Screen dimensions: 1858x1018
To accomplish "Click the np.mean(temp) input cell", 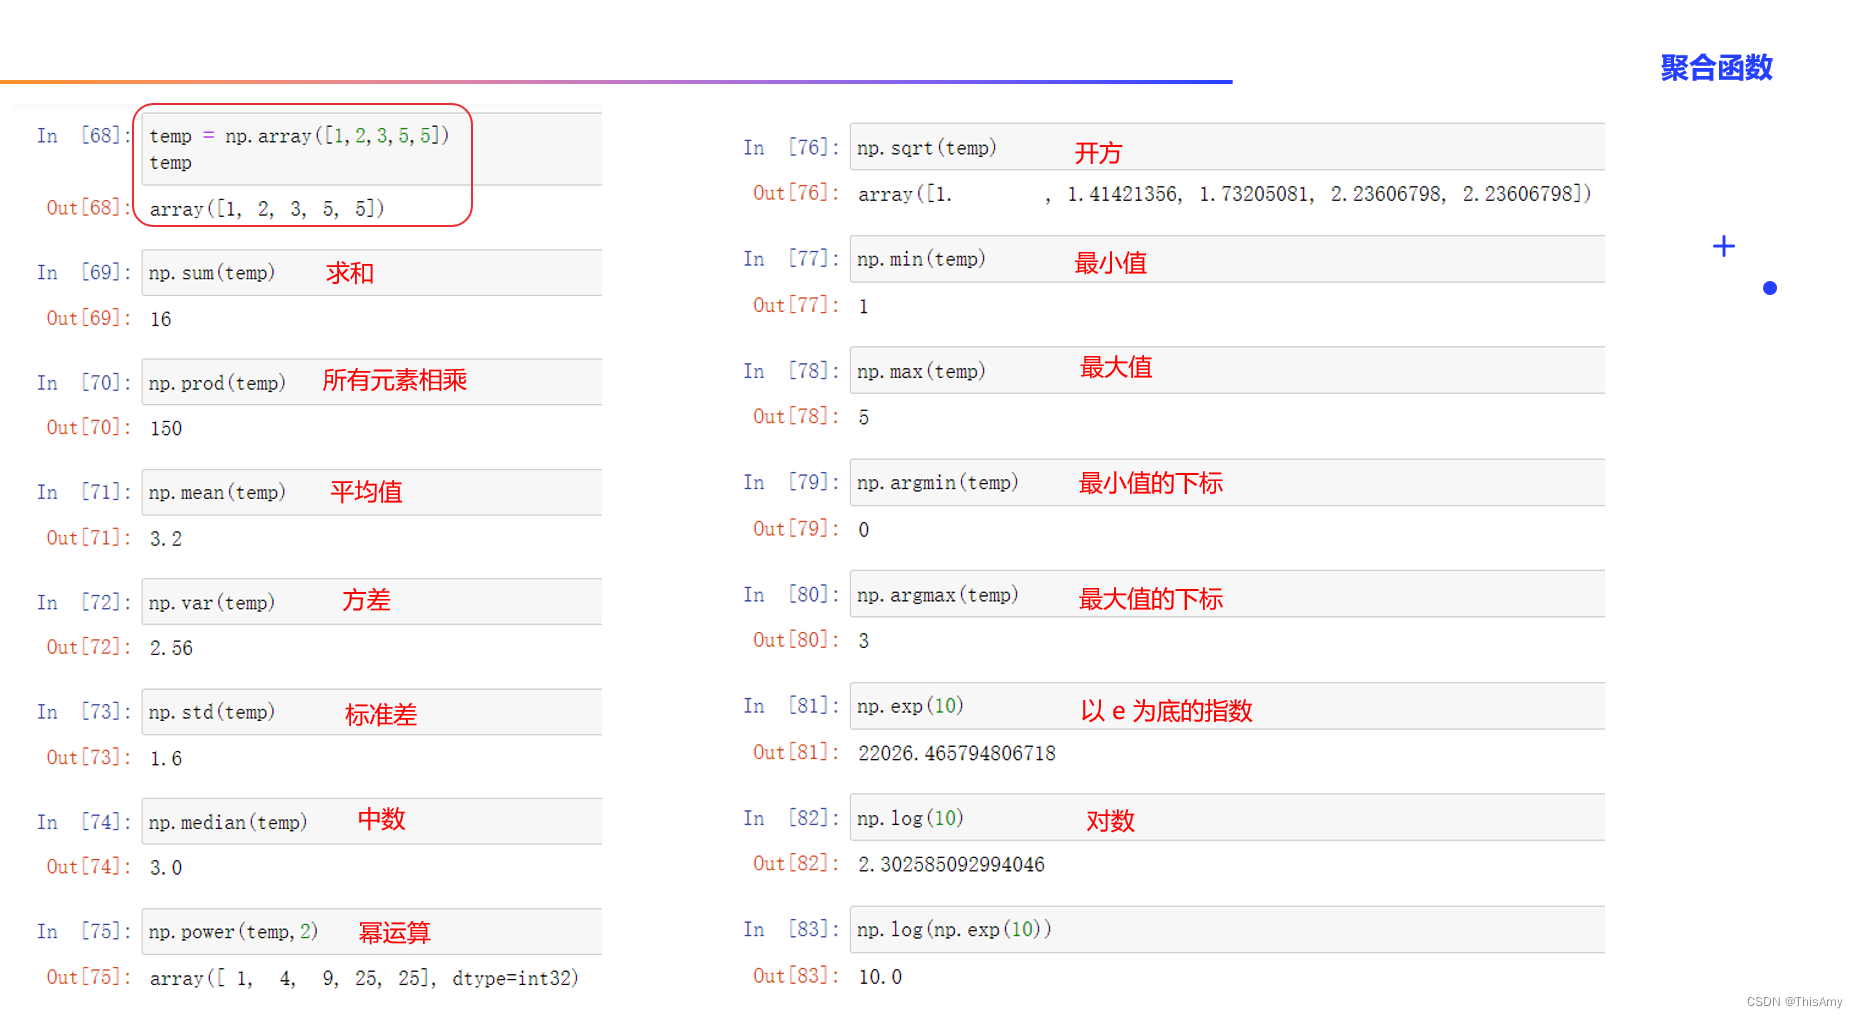I will click(x=372, y=492).
